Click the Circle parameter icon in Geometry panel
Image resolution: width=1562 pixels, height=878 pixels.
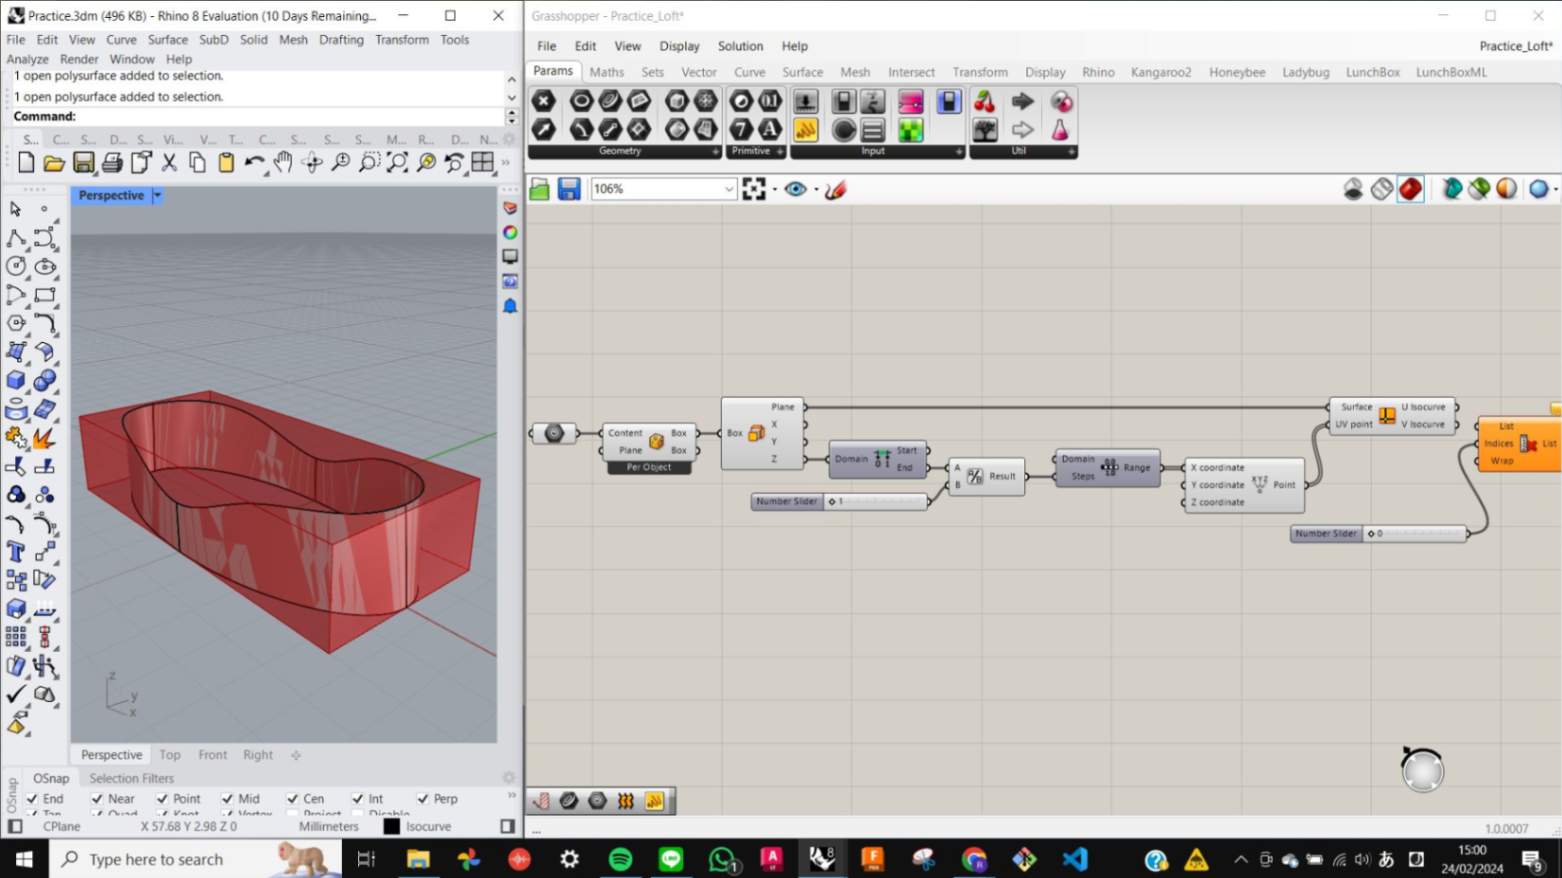[x=581, y=101]
